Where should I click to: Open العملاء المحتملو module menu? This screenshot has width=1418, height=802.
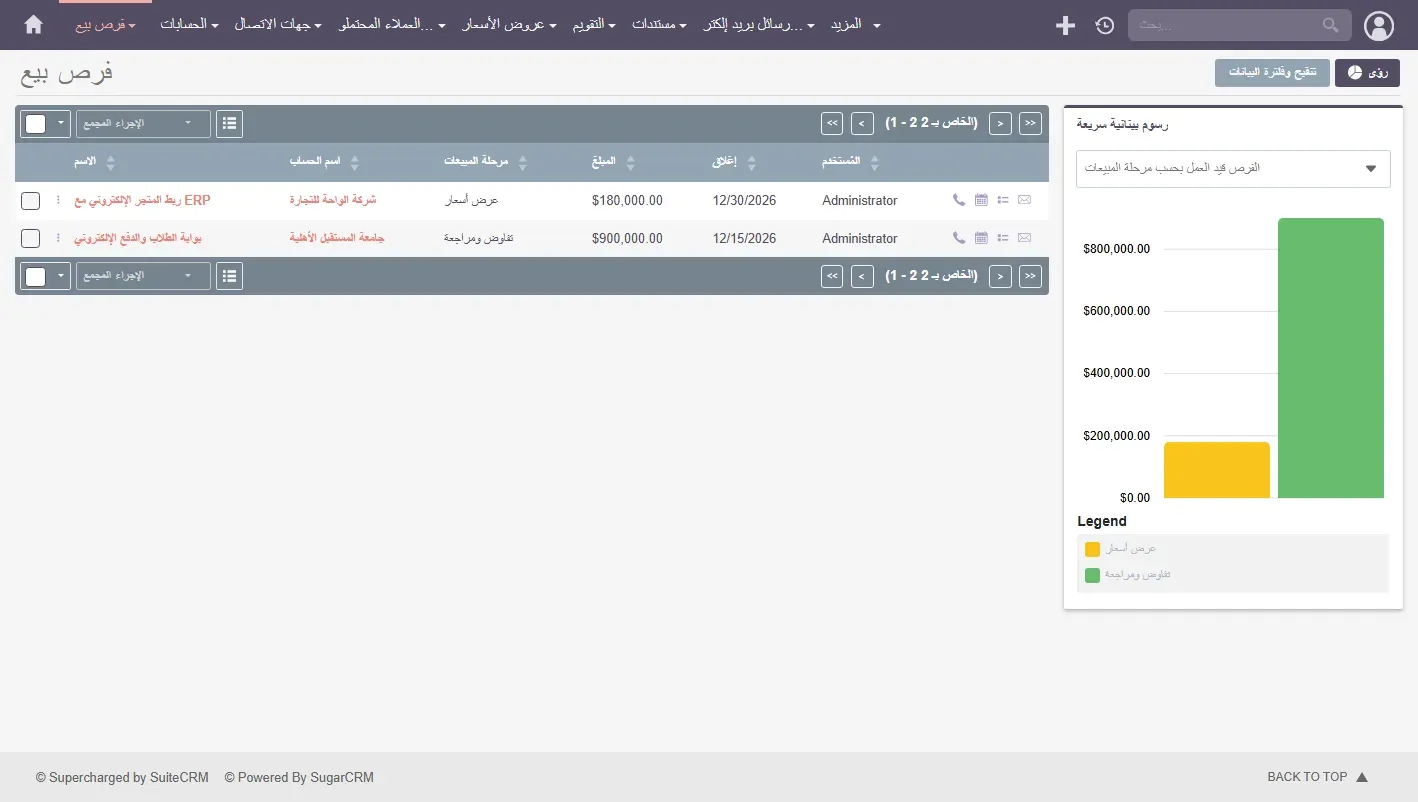[x=392, y=24]
